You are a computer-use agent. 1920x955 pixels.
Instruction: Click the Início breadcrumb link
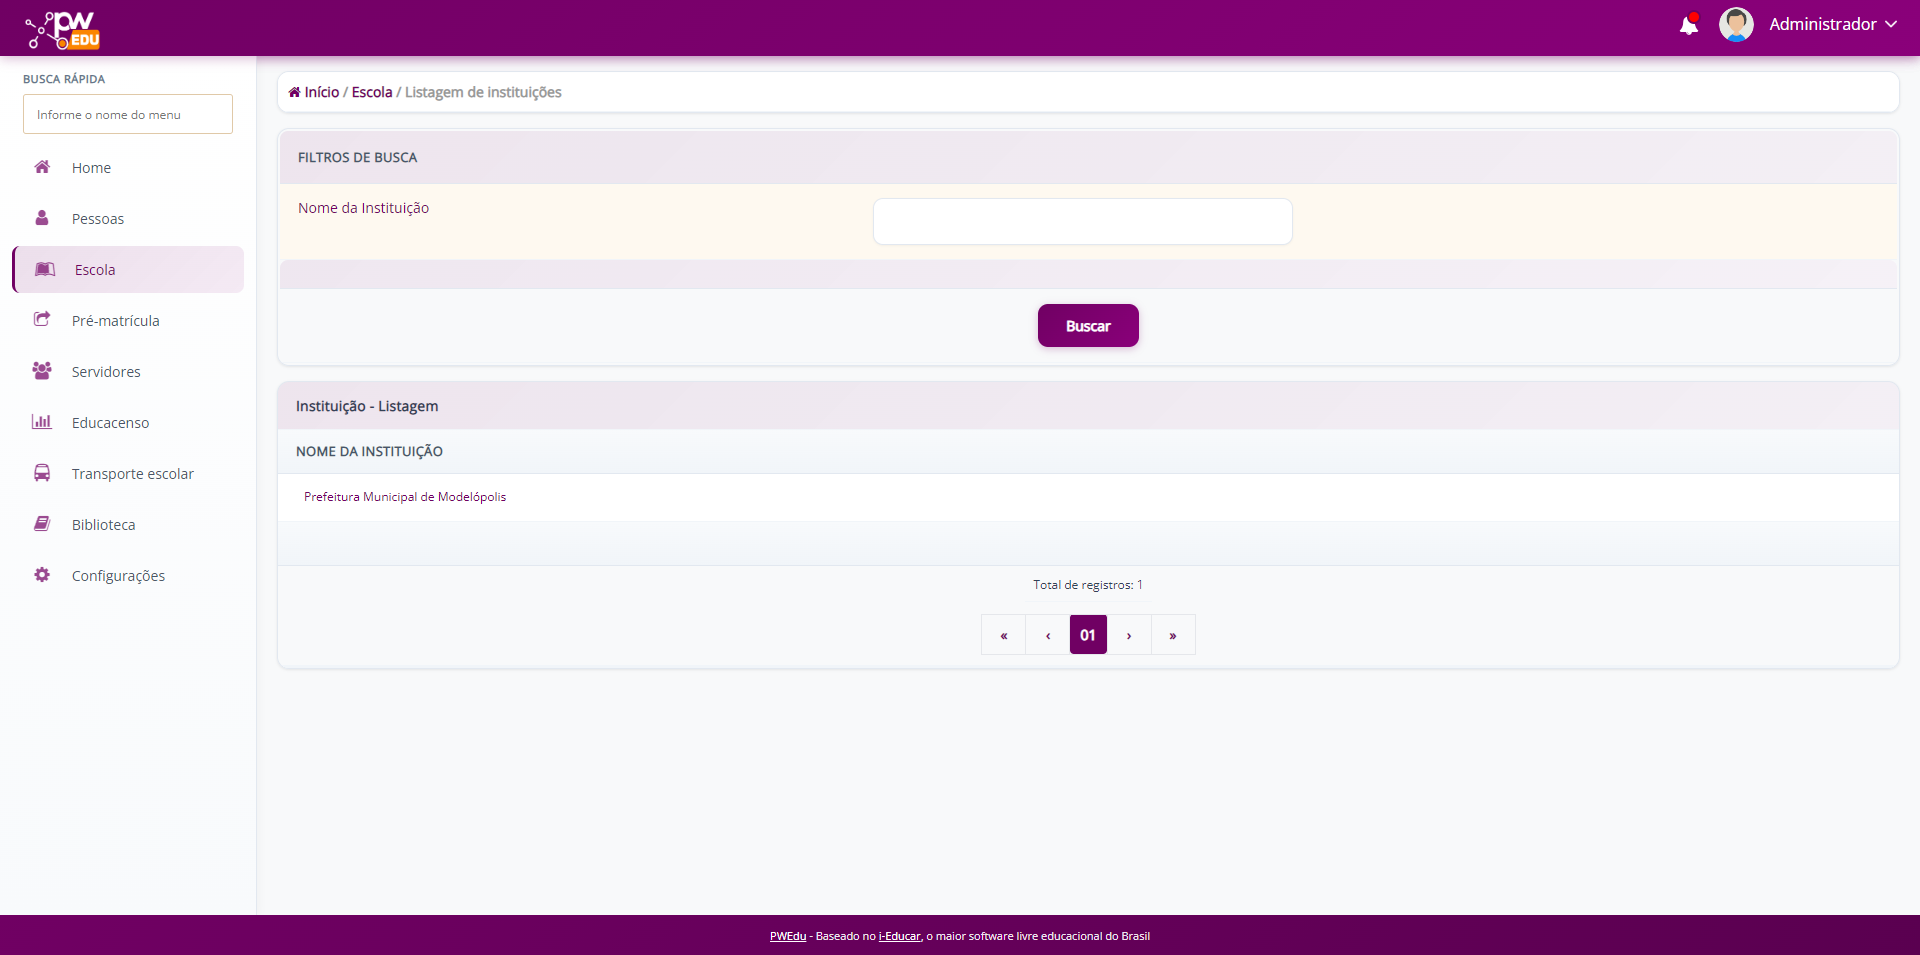(x=321, y=92)
